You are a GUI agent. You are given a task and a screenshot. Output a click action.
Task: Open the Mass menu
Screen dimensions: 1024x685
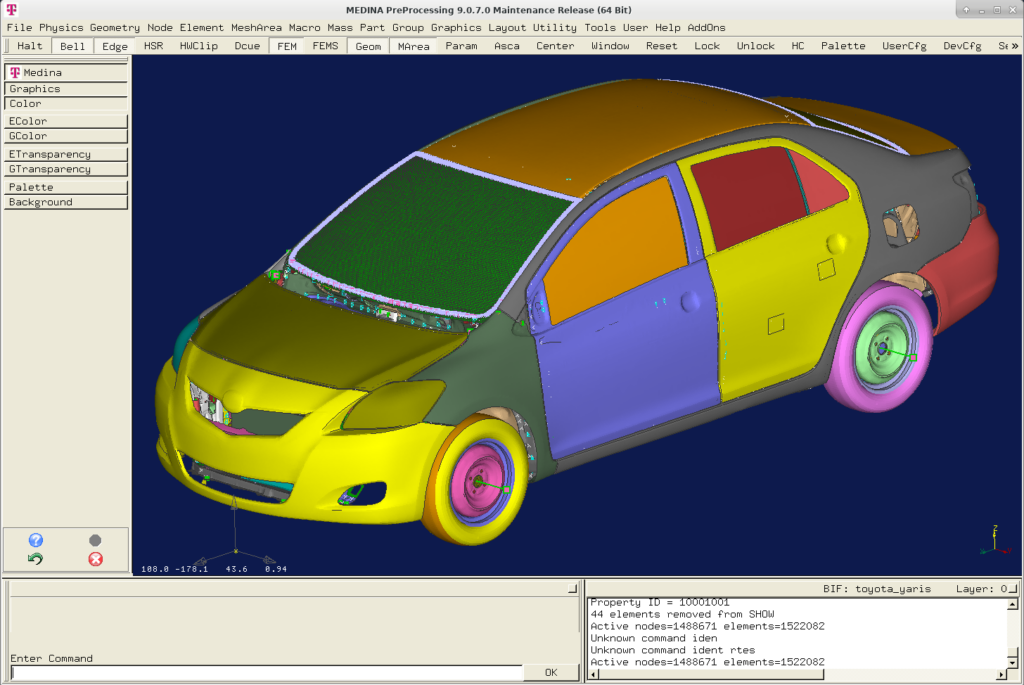340,27
